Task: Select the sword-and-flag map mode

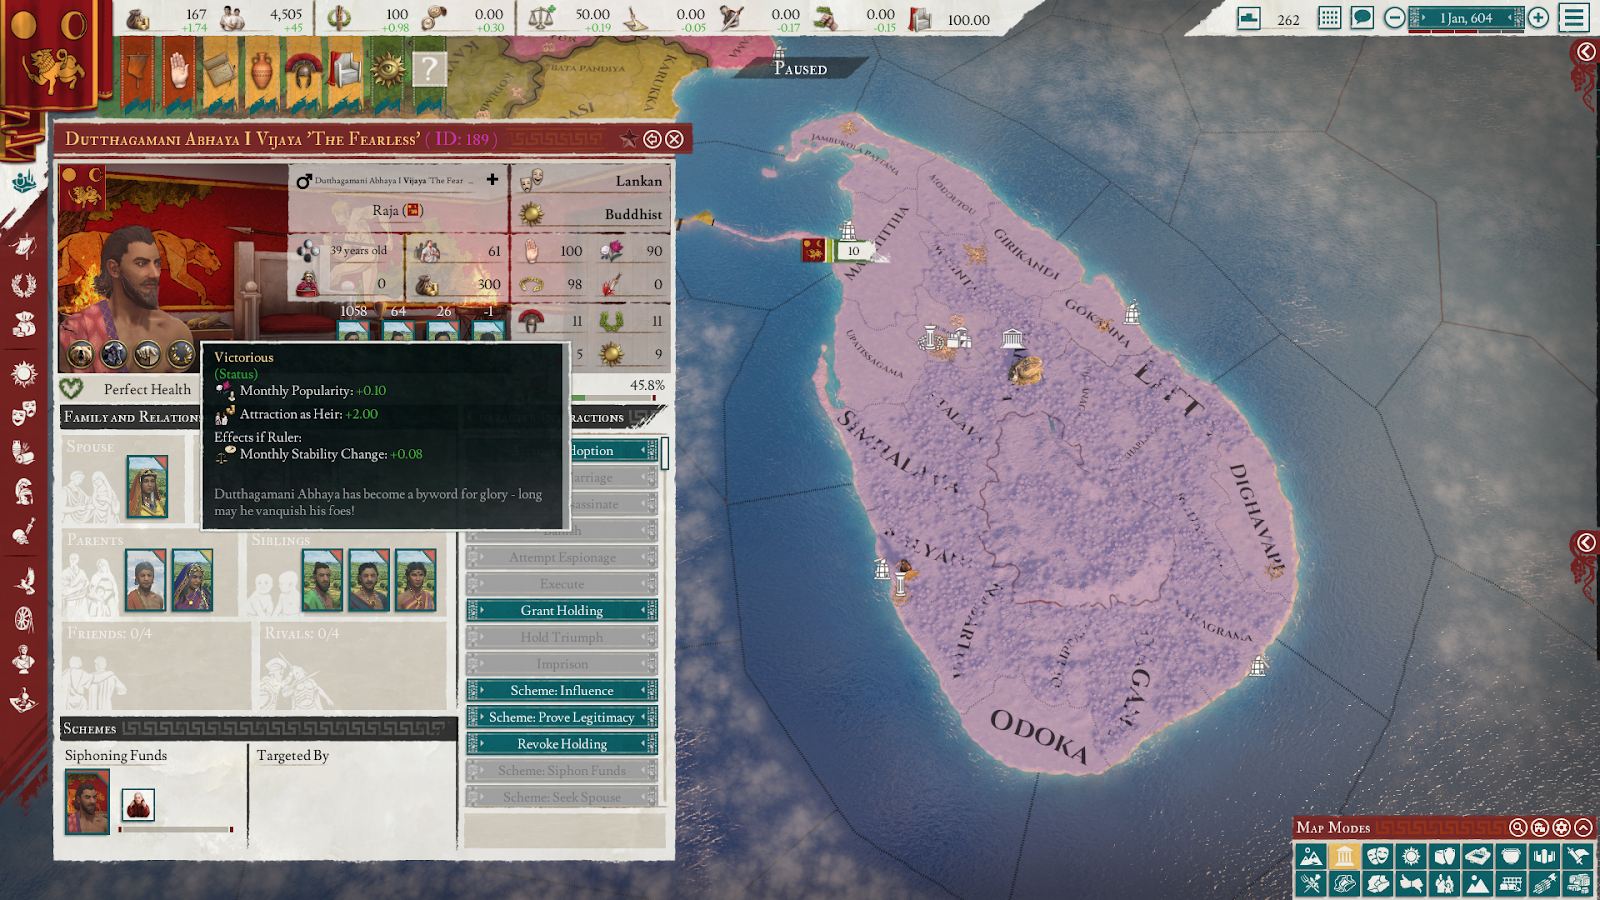Action: (x=1578, y=856)
